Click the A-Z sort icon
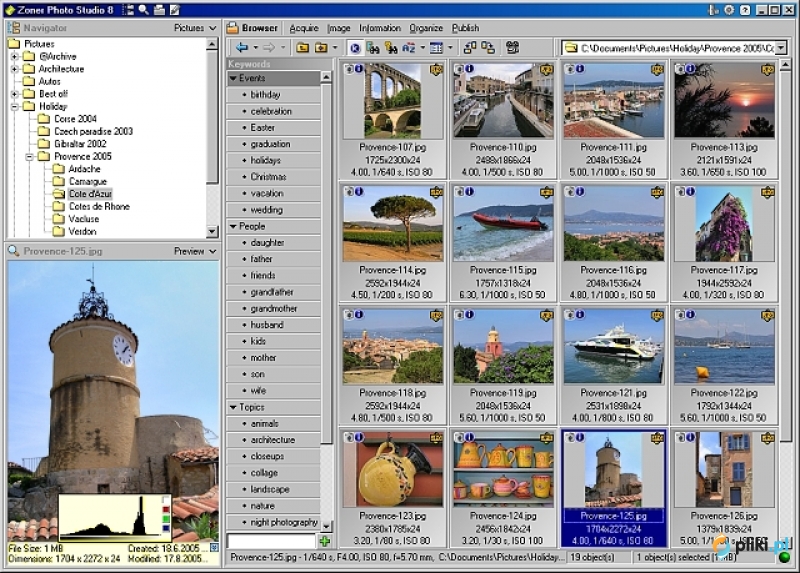The image size is (800, 573). tap(409, 48)
